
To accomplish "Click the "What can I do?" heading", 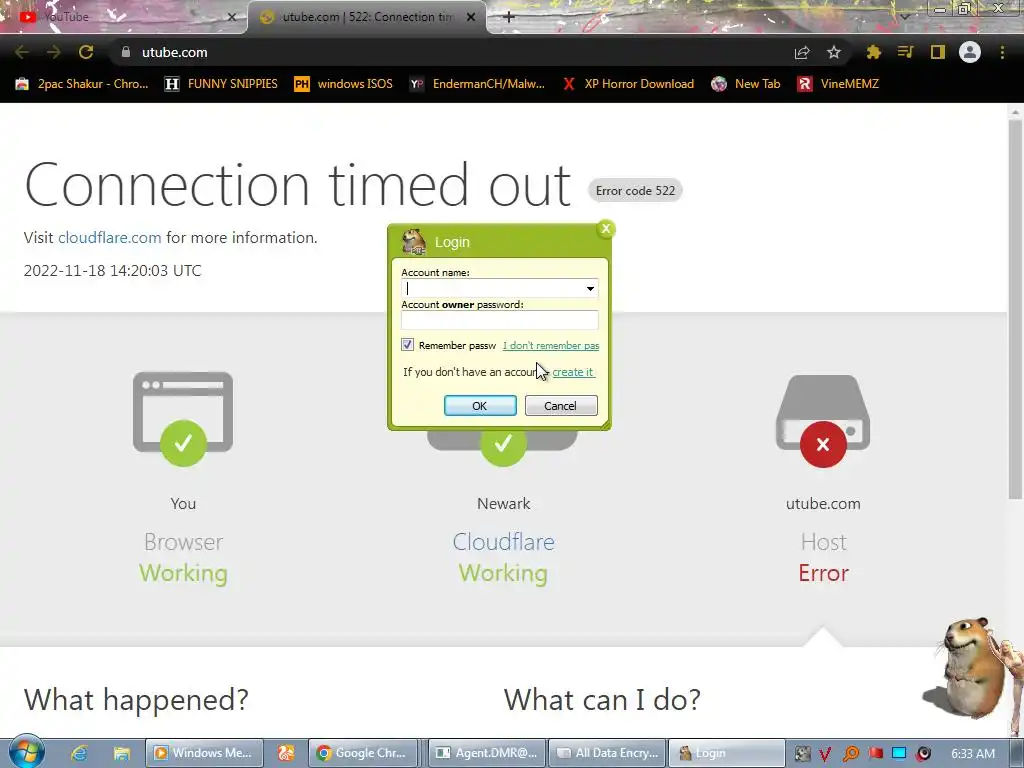I will click(602, 700).
